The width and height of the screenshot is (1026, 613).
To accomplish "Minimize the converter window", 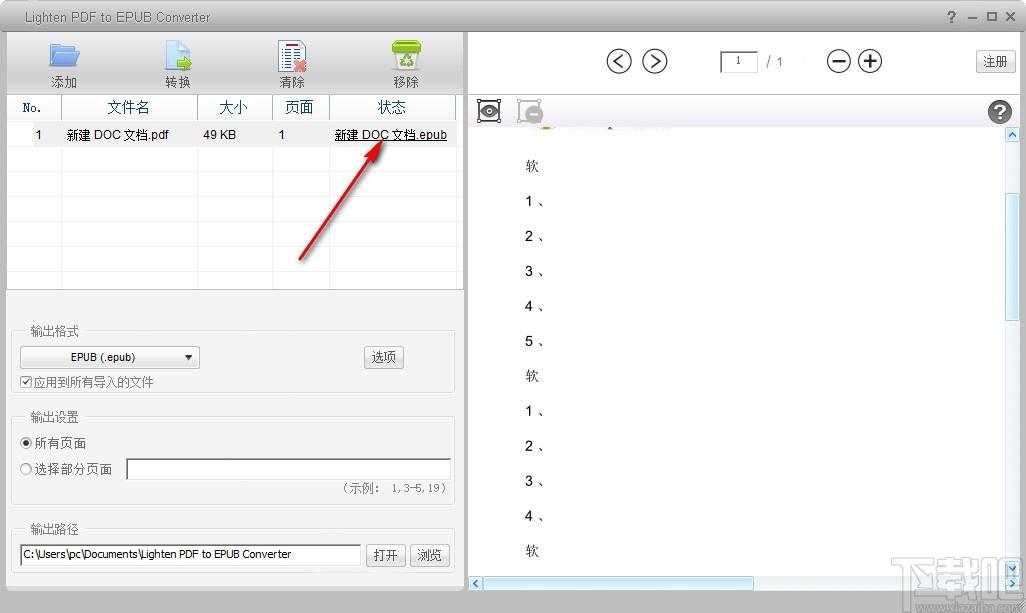I will click(972, 17).
